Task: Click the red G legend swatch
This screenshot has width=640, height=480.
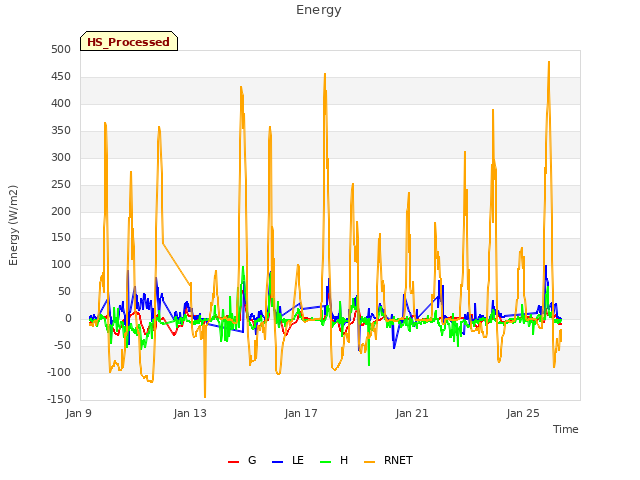Action: point(233,462)
